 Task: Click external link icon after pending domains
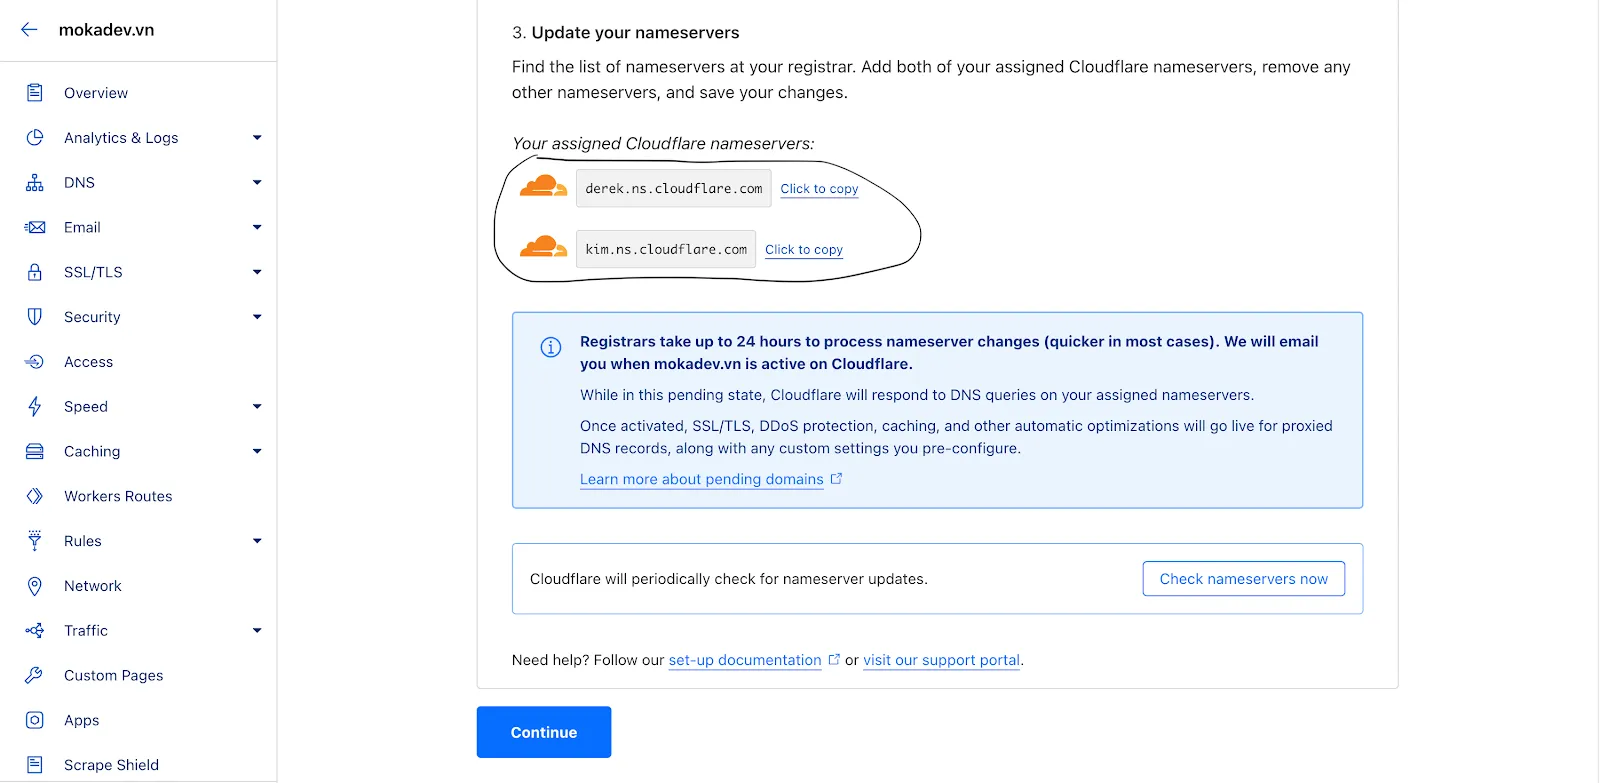coord(837,479)
